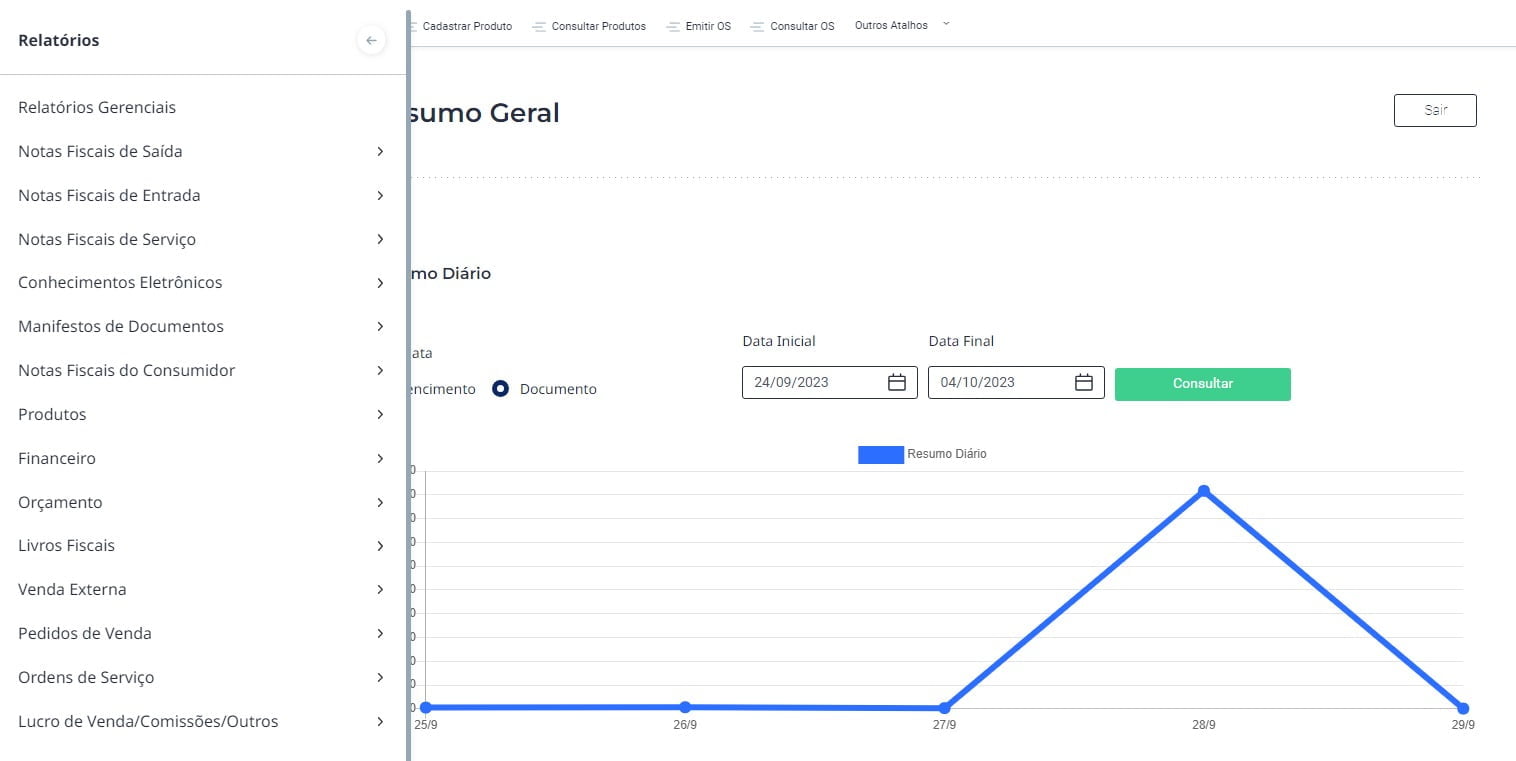Click the 28/9 peak data point

point(1203,491)
